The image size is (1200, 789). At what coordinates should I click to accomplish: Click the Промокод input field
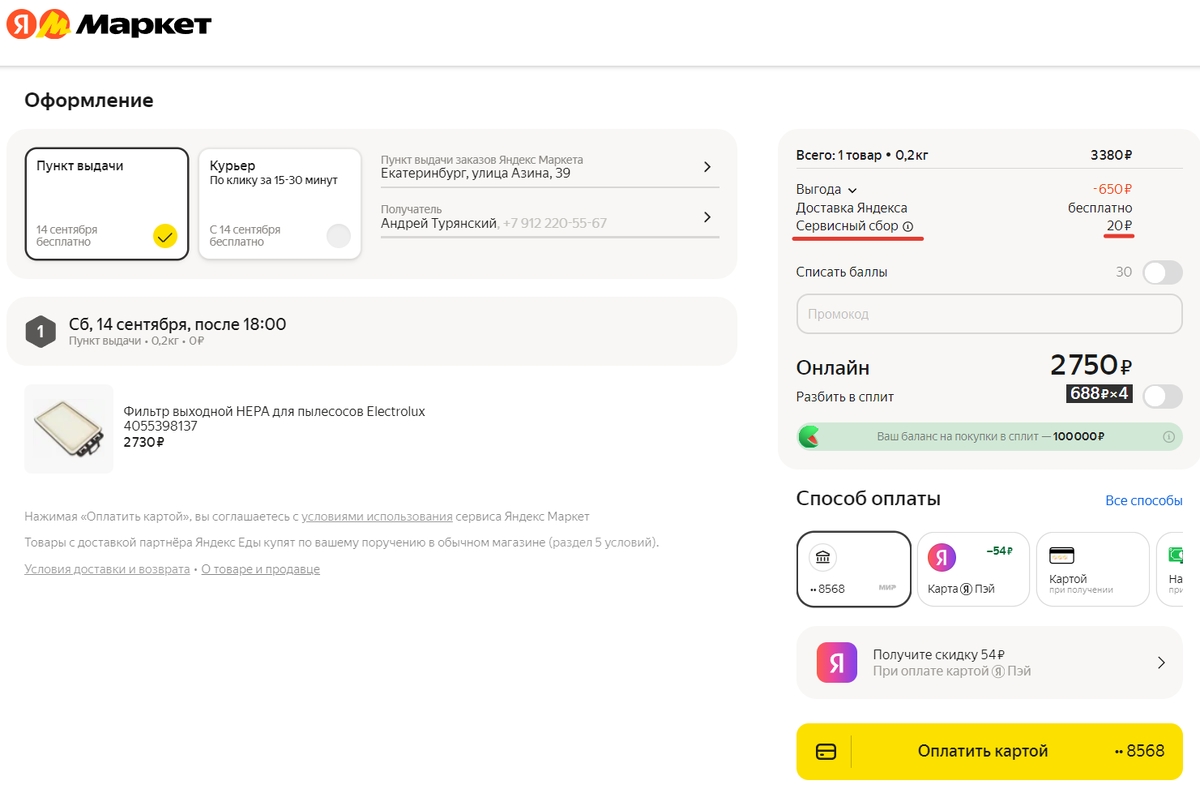(x=990, y=314)
